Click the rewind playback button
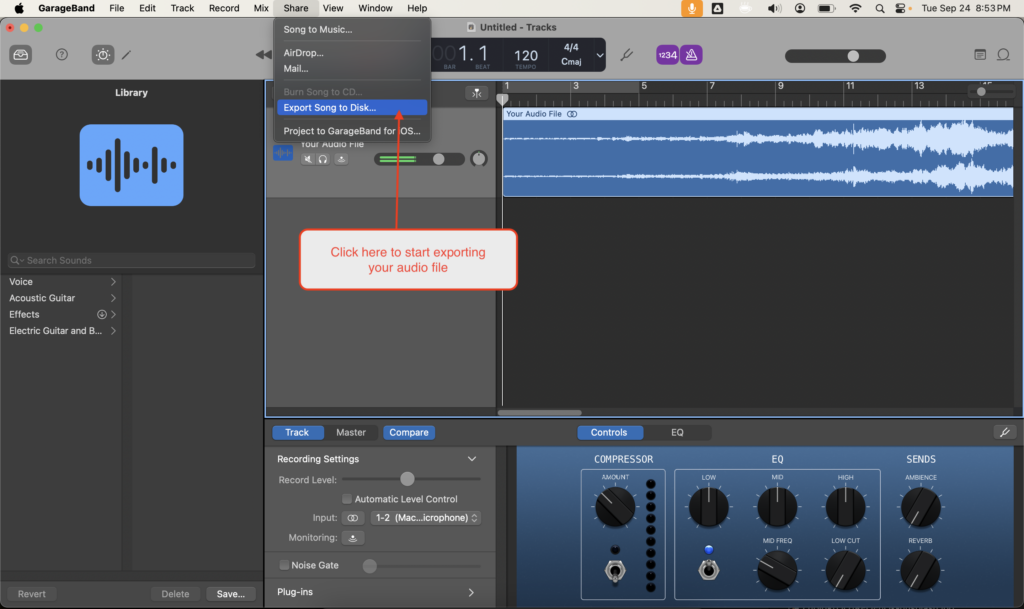1024x609 pixels. [263, 55]
